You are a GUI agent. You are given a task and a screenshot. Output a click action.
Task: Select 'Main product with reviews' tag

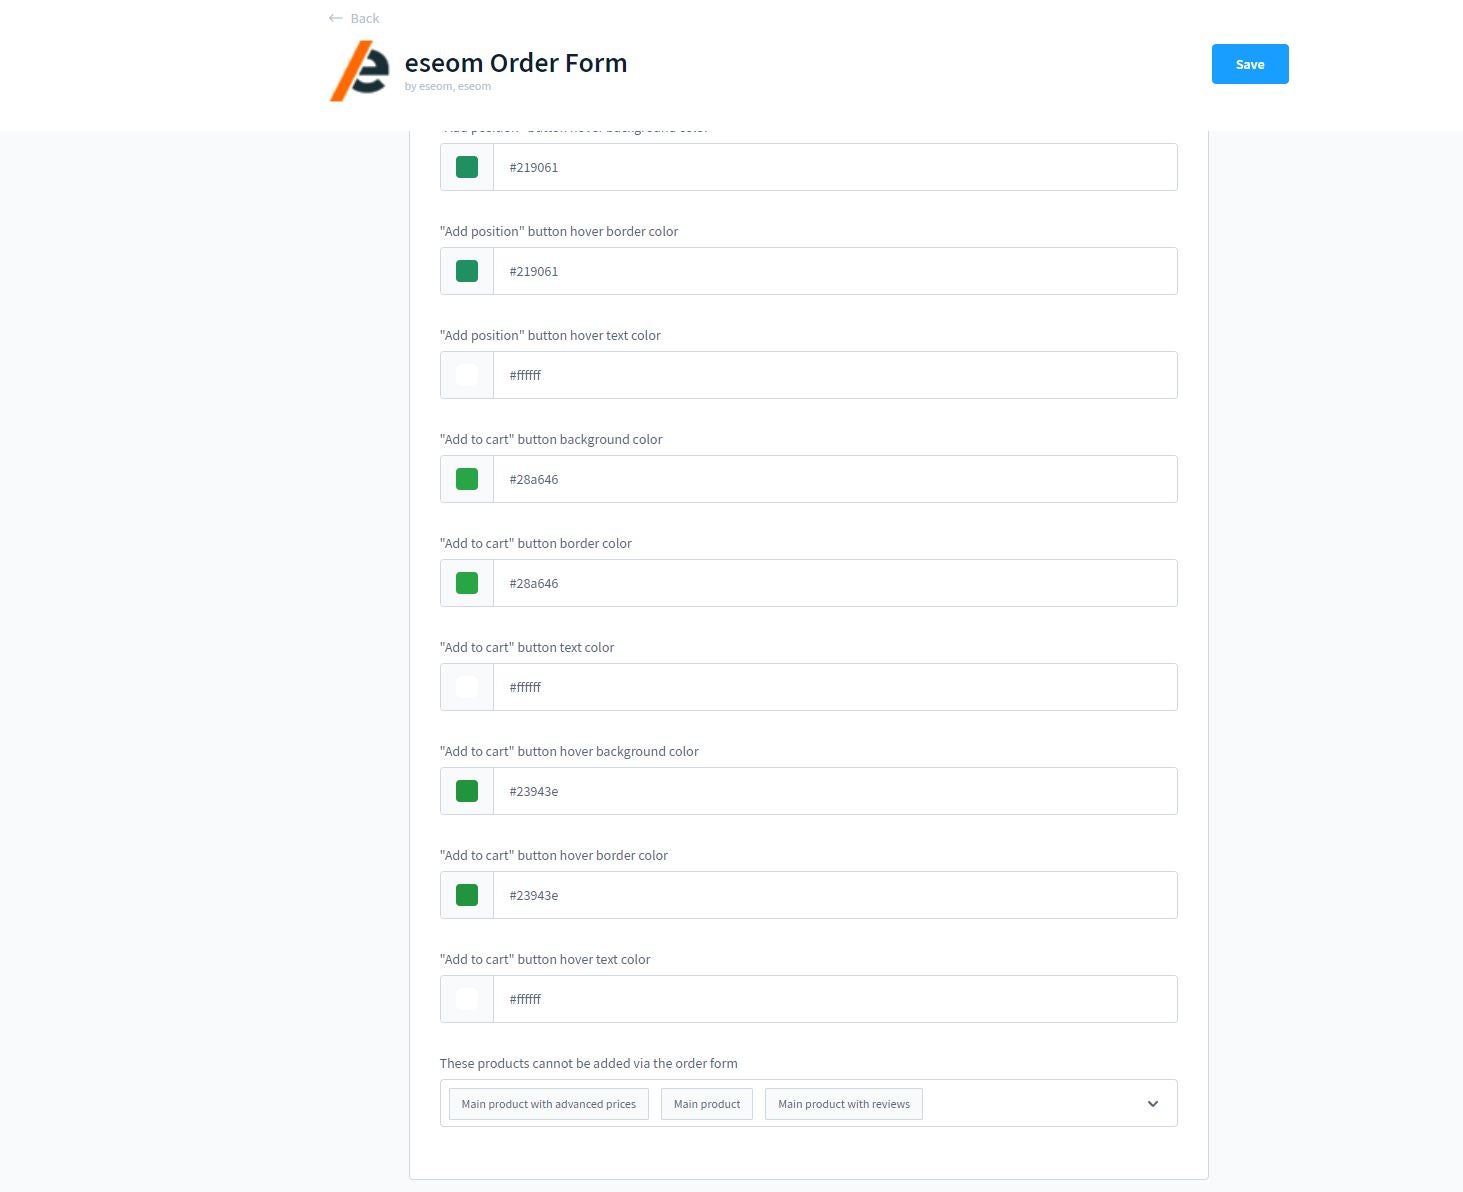(x=844, y=1104)
